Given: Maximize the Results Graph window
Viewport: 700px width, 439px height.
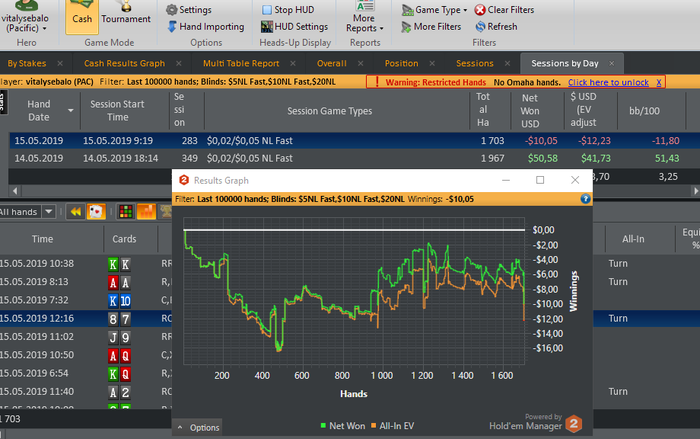Looking at the screenshot, I should tap(540, 180).
